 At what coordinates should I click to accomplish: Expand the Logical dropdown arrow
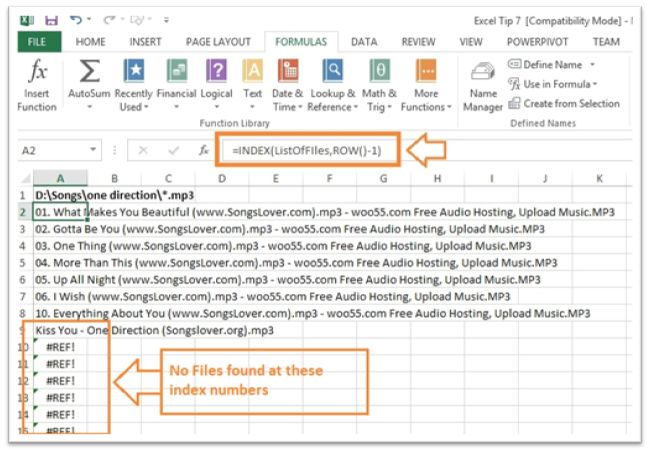tap(216, 107)
